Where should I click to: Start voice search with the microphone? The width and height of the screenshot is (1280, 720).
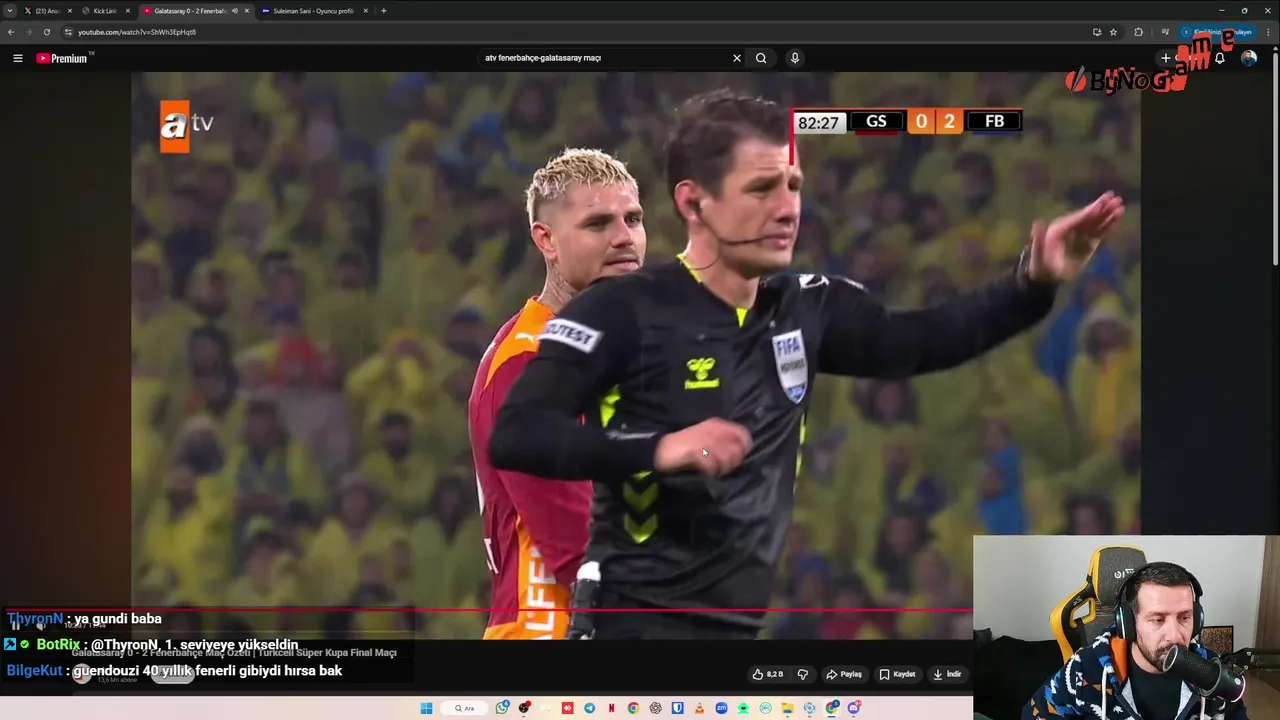point(795,58)
